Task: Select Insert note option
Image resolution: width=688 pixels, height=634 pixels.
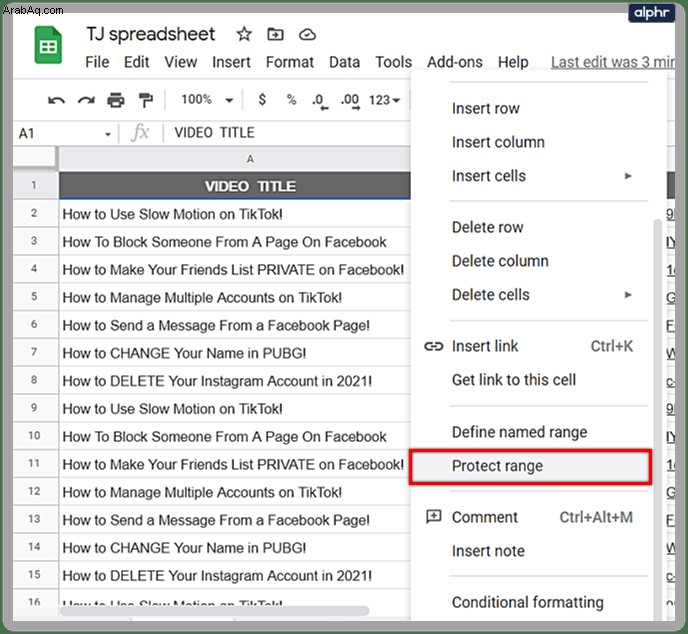Action: tap(530, 551)
